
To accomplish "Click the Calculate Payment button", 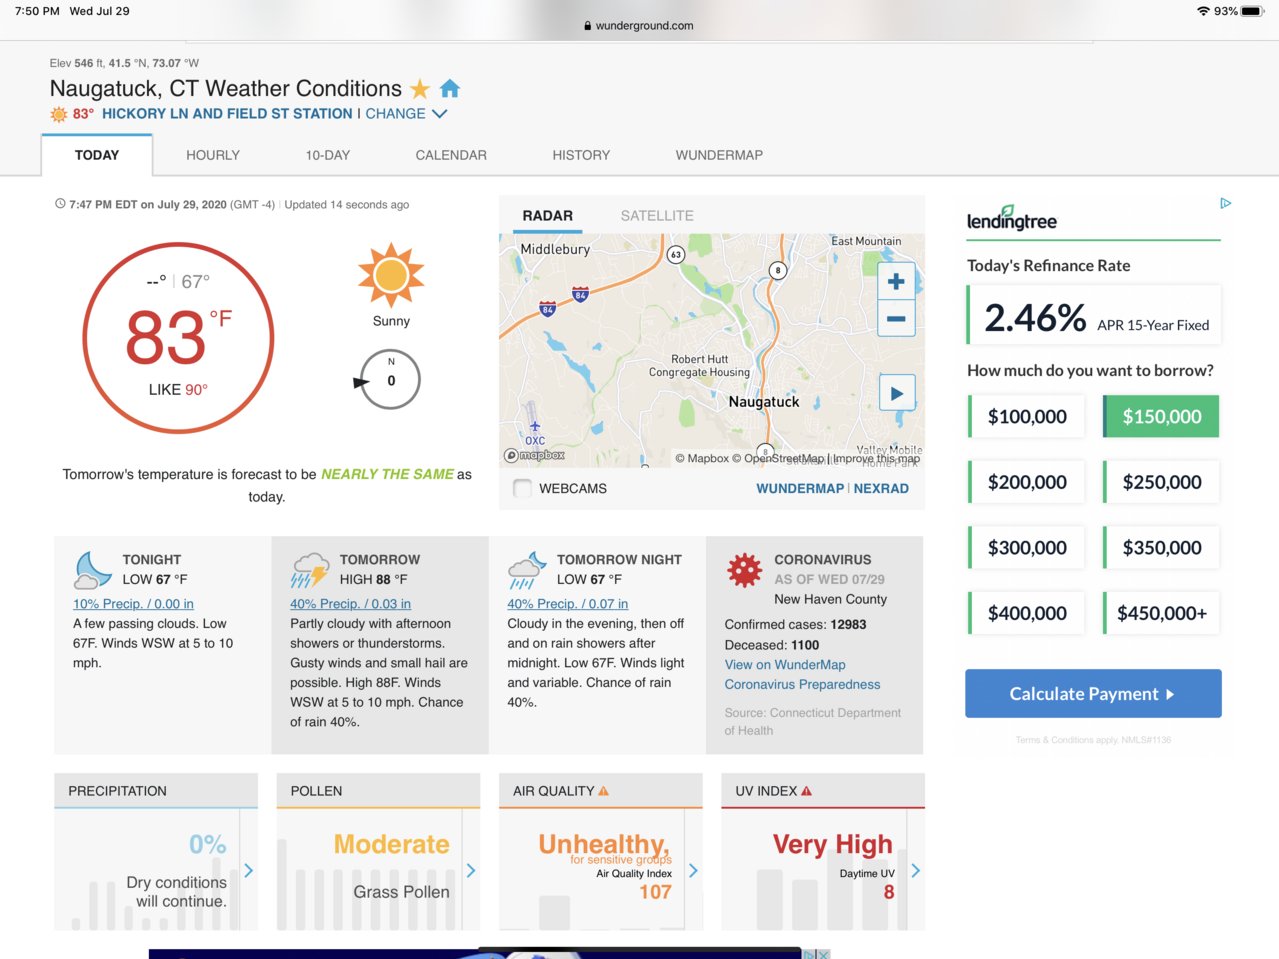I will (x=1093, y=694).
